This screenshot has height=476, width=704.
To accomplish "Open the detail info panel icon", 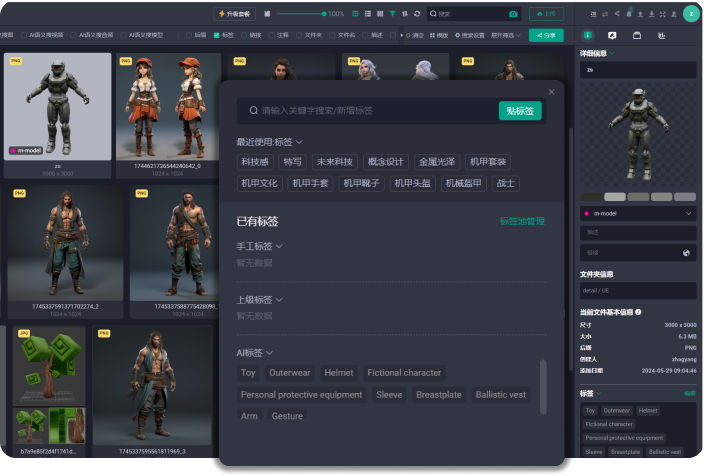I will 587,35.
